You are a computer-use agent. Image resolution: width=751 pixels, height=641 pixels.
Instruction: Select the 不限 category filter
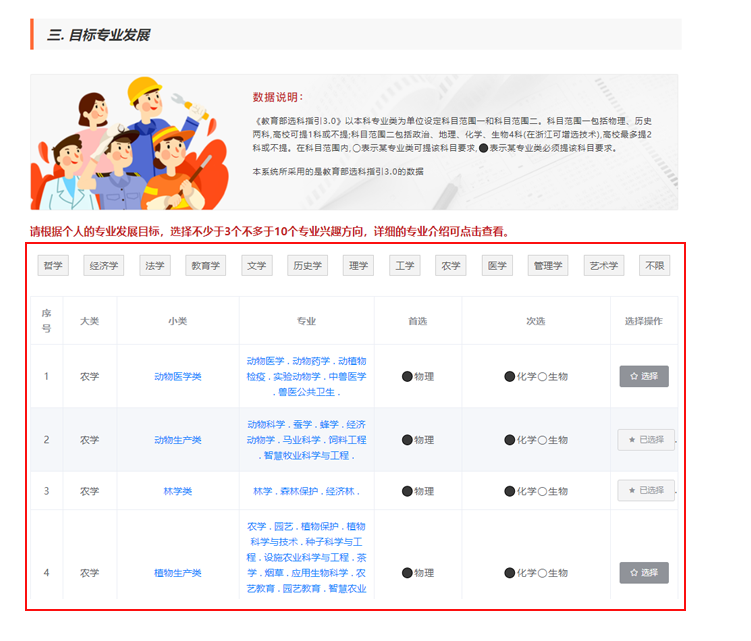pyautogui.click(x=654, y=266)
